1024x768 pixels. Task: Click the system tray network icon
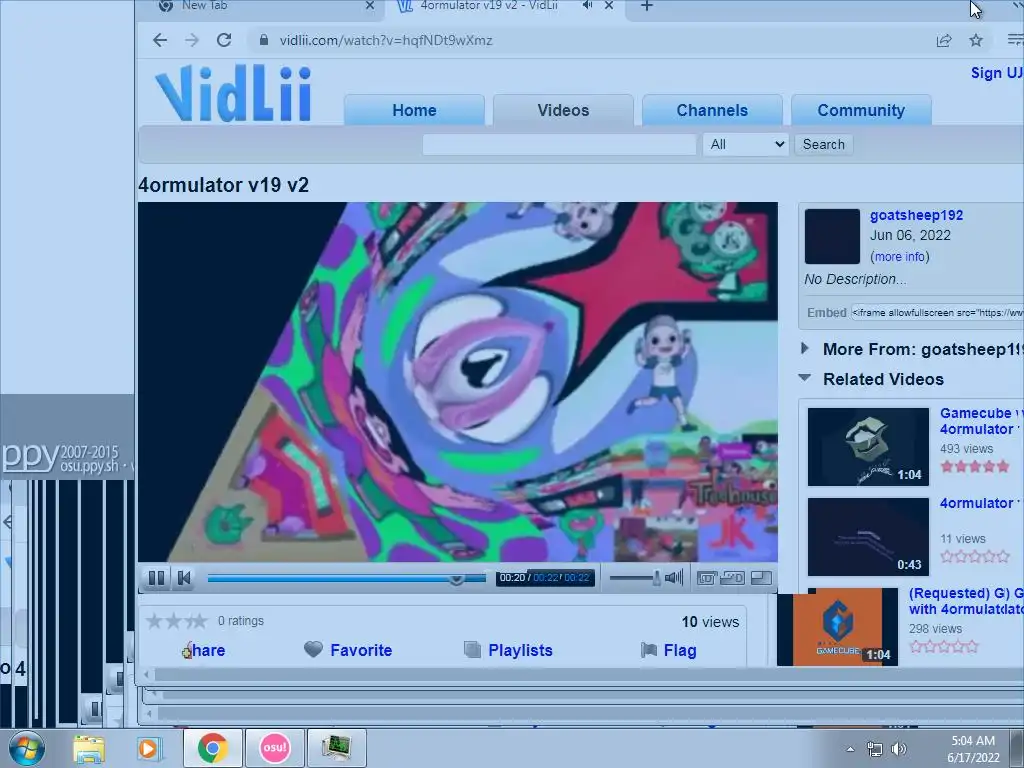[874, 749]
